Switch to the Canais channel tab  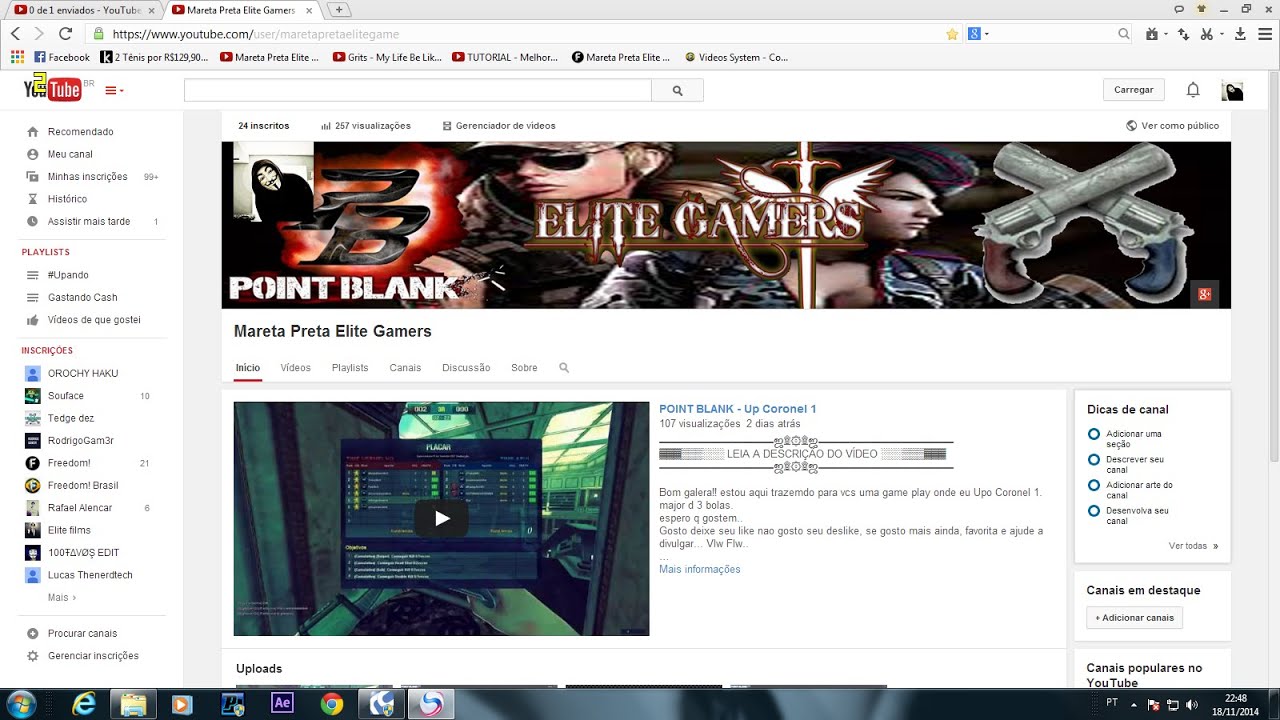point(405,368)
